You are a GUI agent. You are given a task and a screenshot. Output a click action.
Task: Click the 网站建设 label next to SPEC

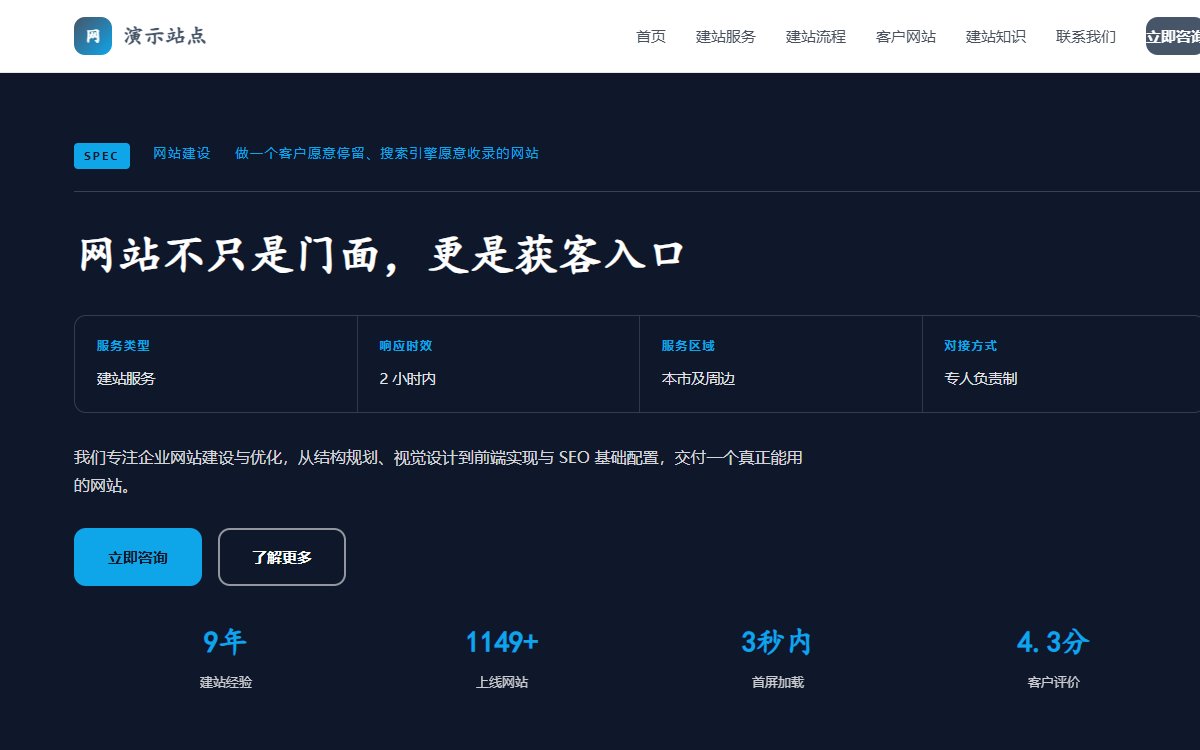(182, 154)
